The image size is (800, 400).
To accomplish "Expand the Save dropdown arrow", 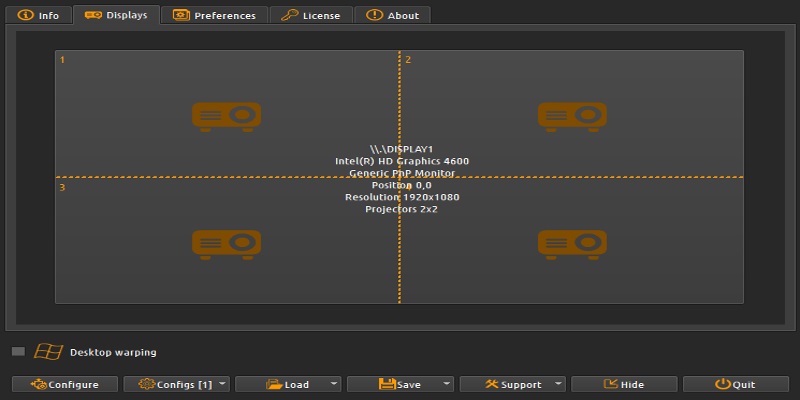I will pos(446,384).
